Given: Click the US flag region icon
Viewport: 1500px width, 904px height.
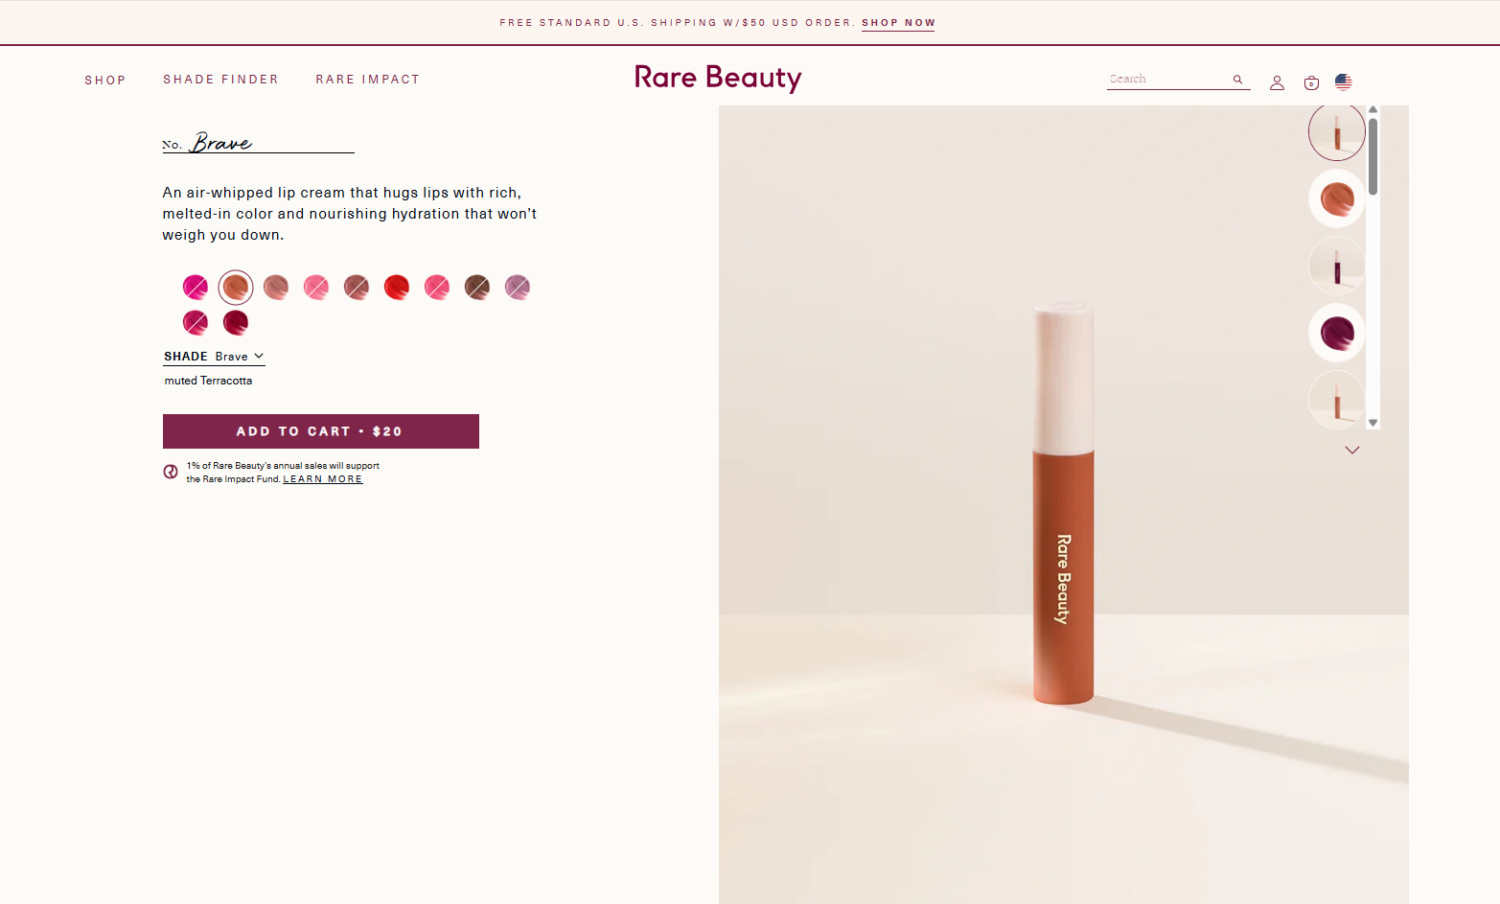Looking at the screenshot, I should (1343, 82).
